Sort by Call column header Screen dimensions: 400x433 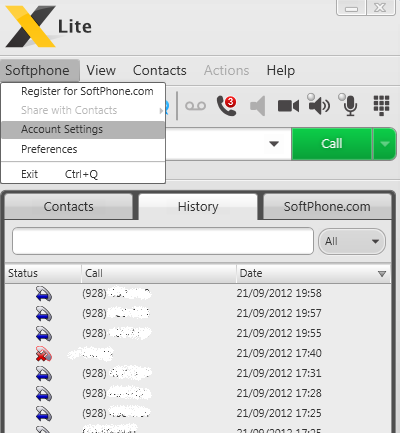(159, 273)
